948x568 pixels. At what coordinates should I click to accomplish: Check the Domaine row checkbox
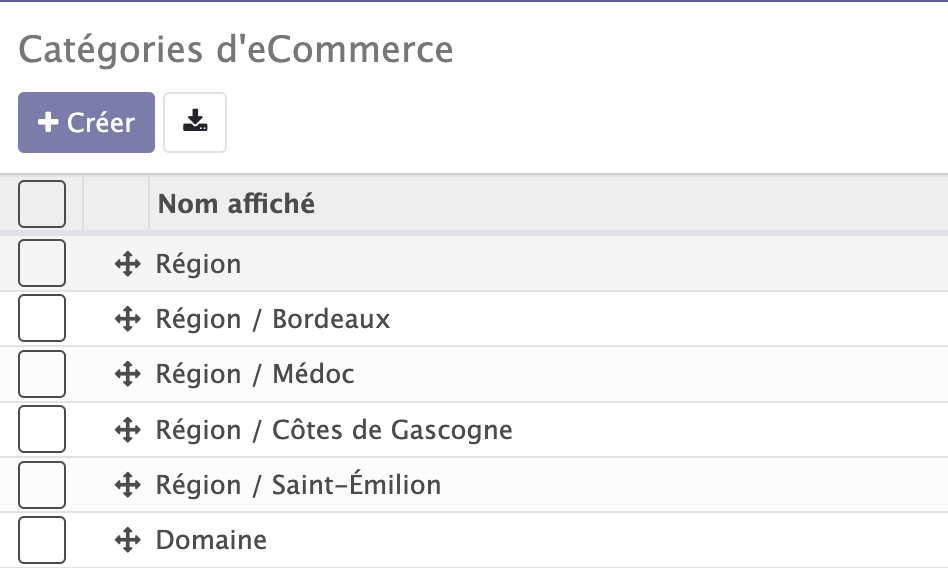tap(42, 540)
